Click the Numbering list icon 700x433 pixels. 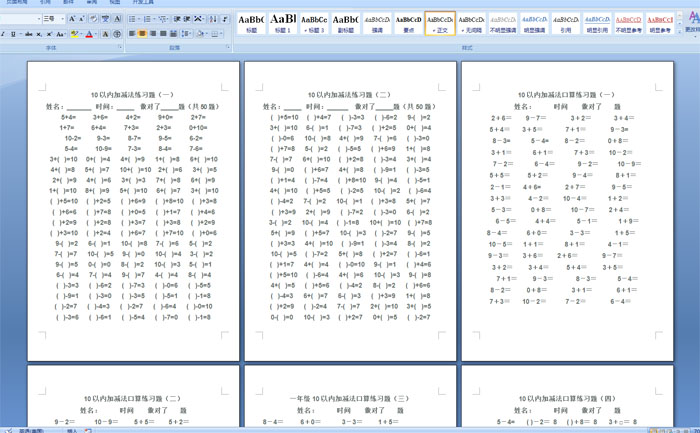pos(147,19)
